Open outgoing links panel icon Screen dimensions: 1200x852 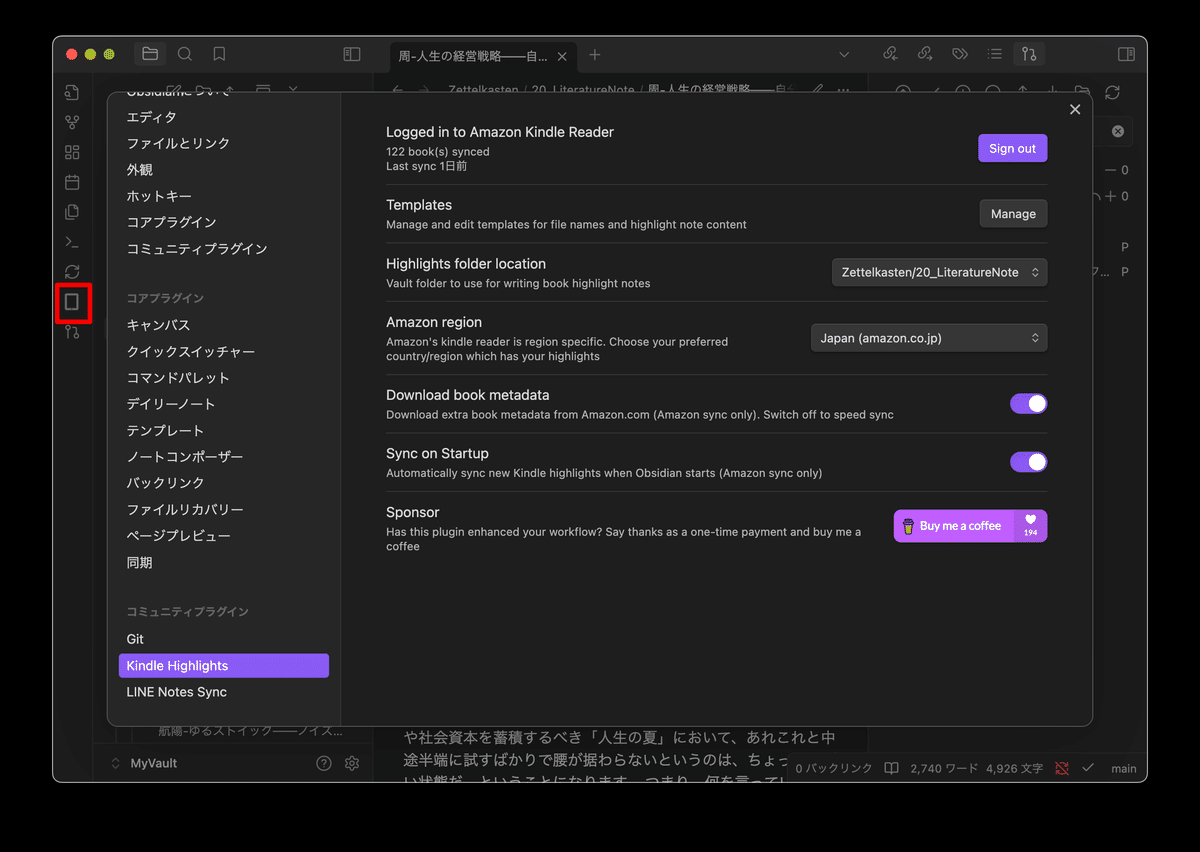[925, 54]
